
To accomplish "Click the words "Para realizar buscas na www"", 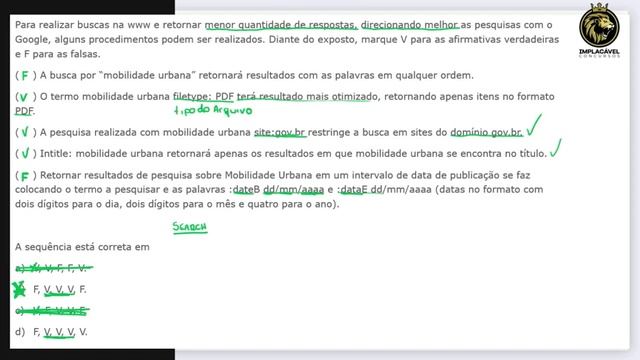I will (x=83, y=25).
